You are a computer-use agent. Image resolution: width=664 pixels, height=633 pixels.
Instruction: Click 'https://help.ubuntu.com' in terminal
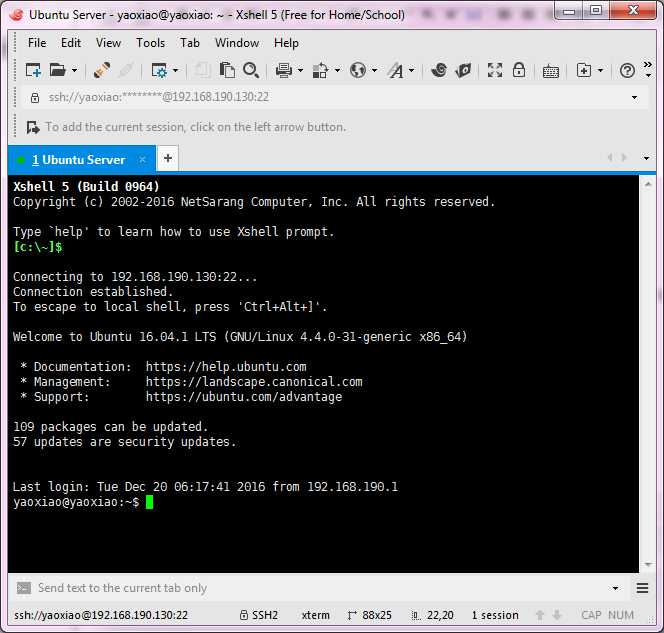226,367
